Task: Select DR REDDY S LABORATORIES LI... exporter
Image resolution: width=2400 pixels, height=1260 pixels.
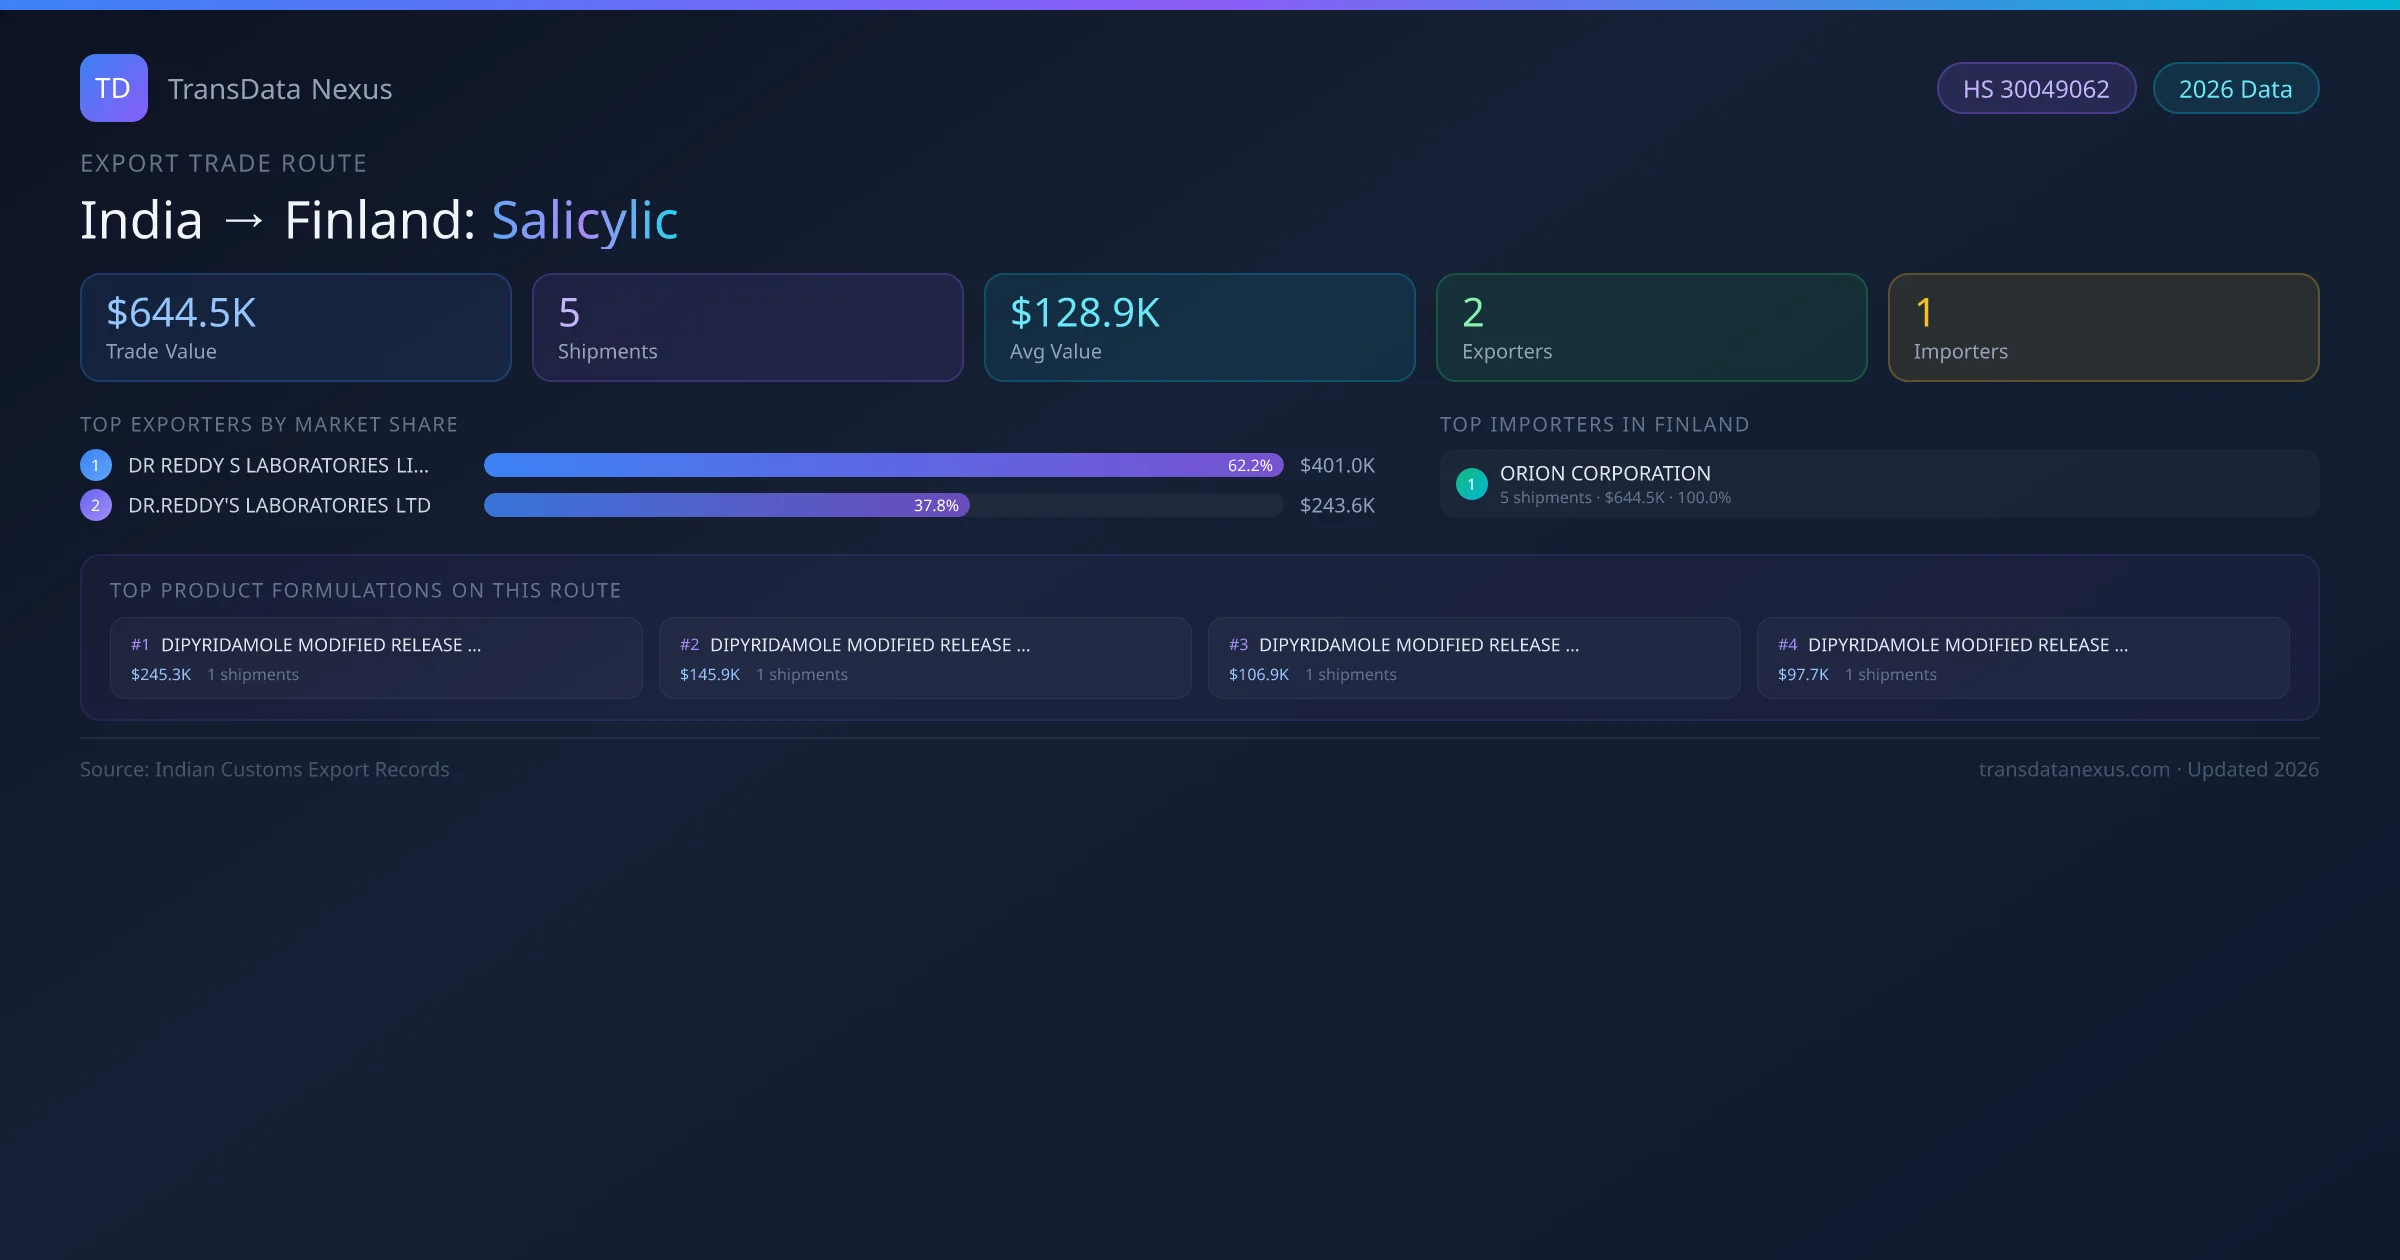Action: click(278, 465)
